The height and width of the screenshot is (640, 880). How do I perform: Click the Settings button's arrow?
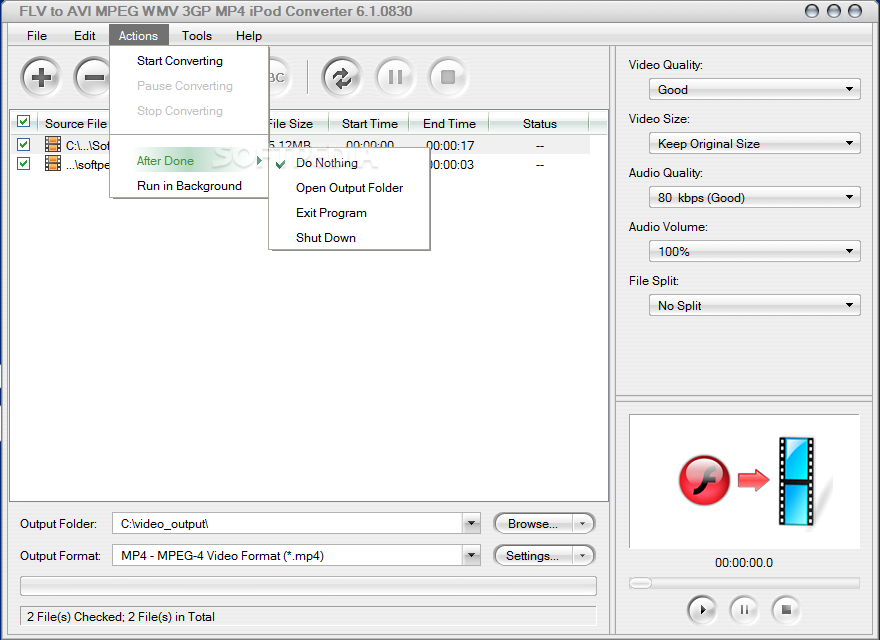[583, 555]
